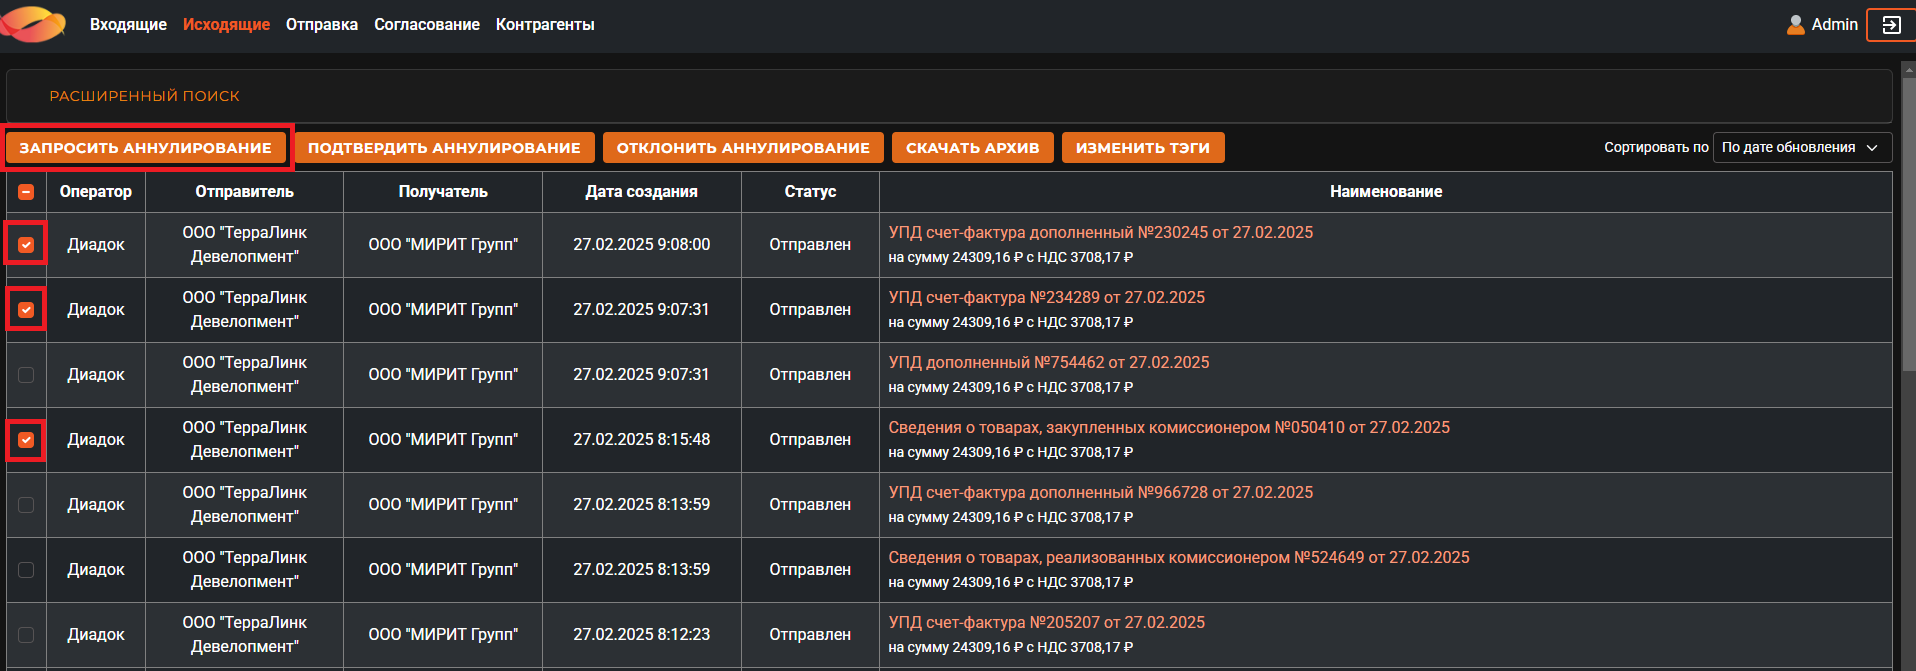
Task: Toggle the select-all header checkbox
Action: pos(26,192)
